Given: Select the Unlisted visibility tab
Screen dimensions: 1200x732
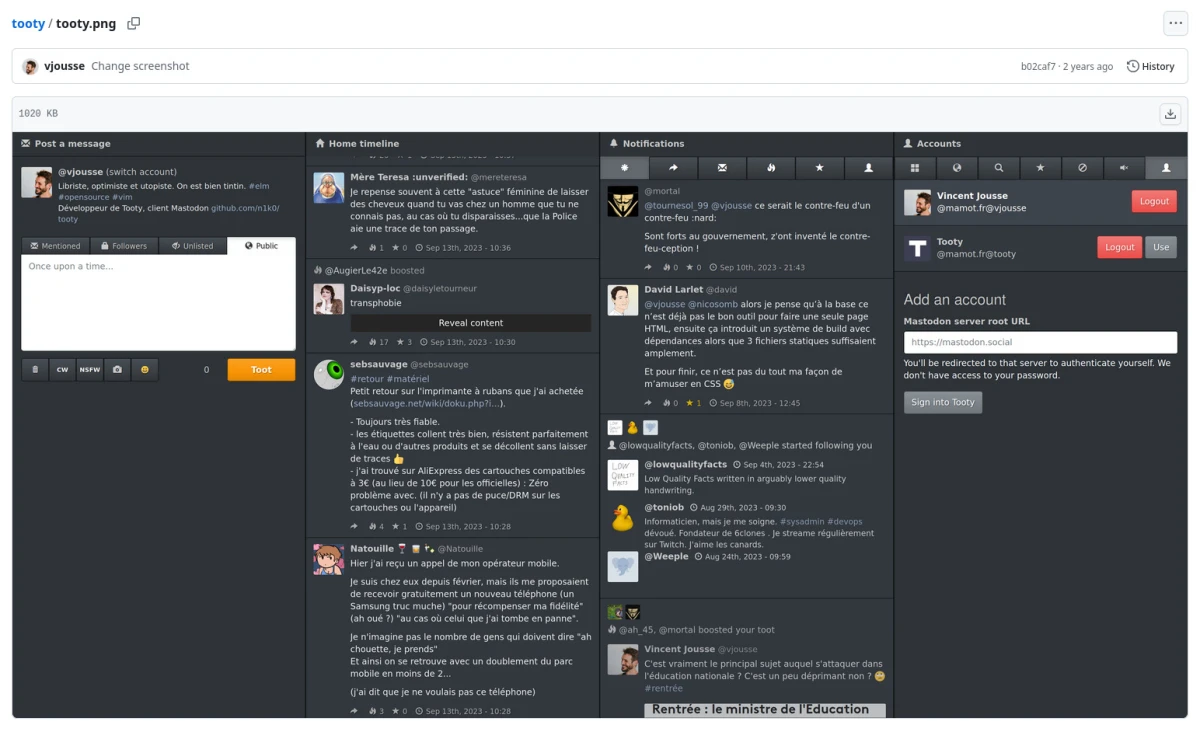Looking at the screenshot, I should (192, 245).
